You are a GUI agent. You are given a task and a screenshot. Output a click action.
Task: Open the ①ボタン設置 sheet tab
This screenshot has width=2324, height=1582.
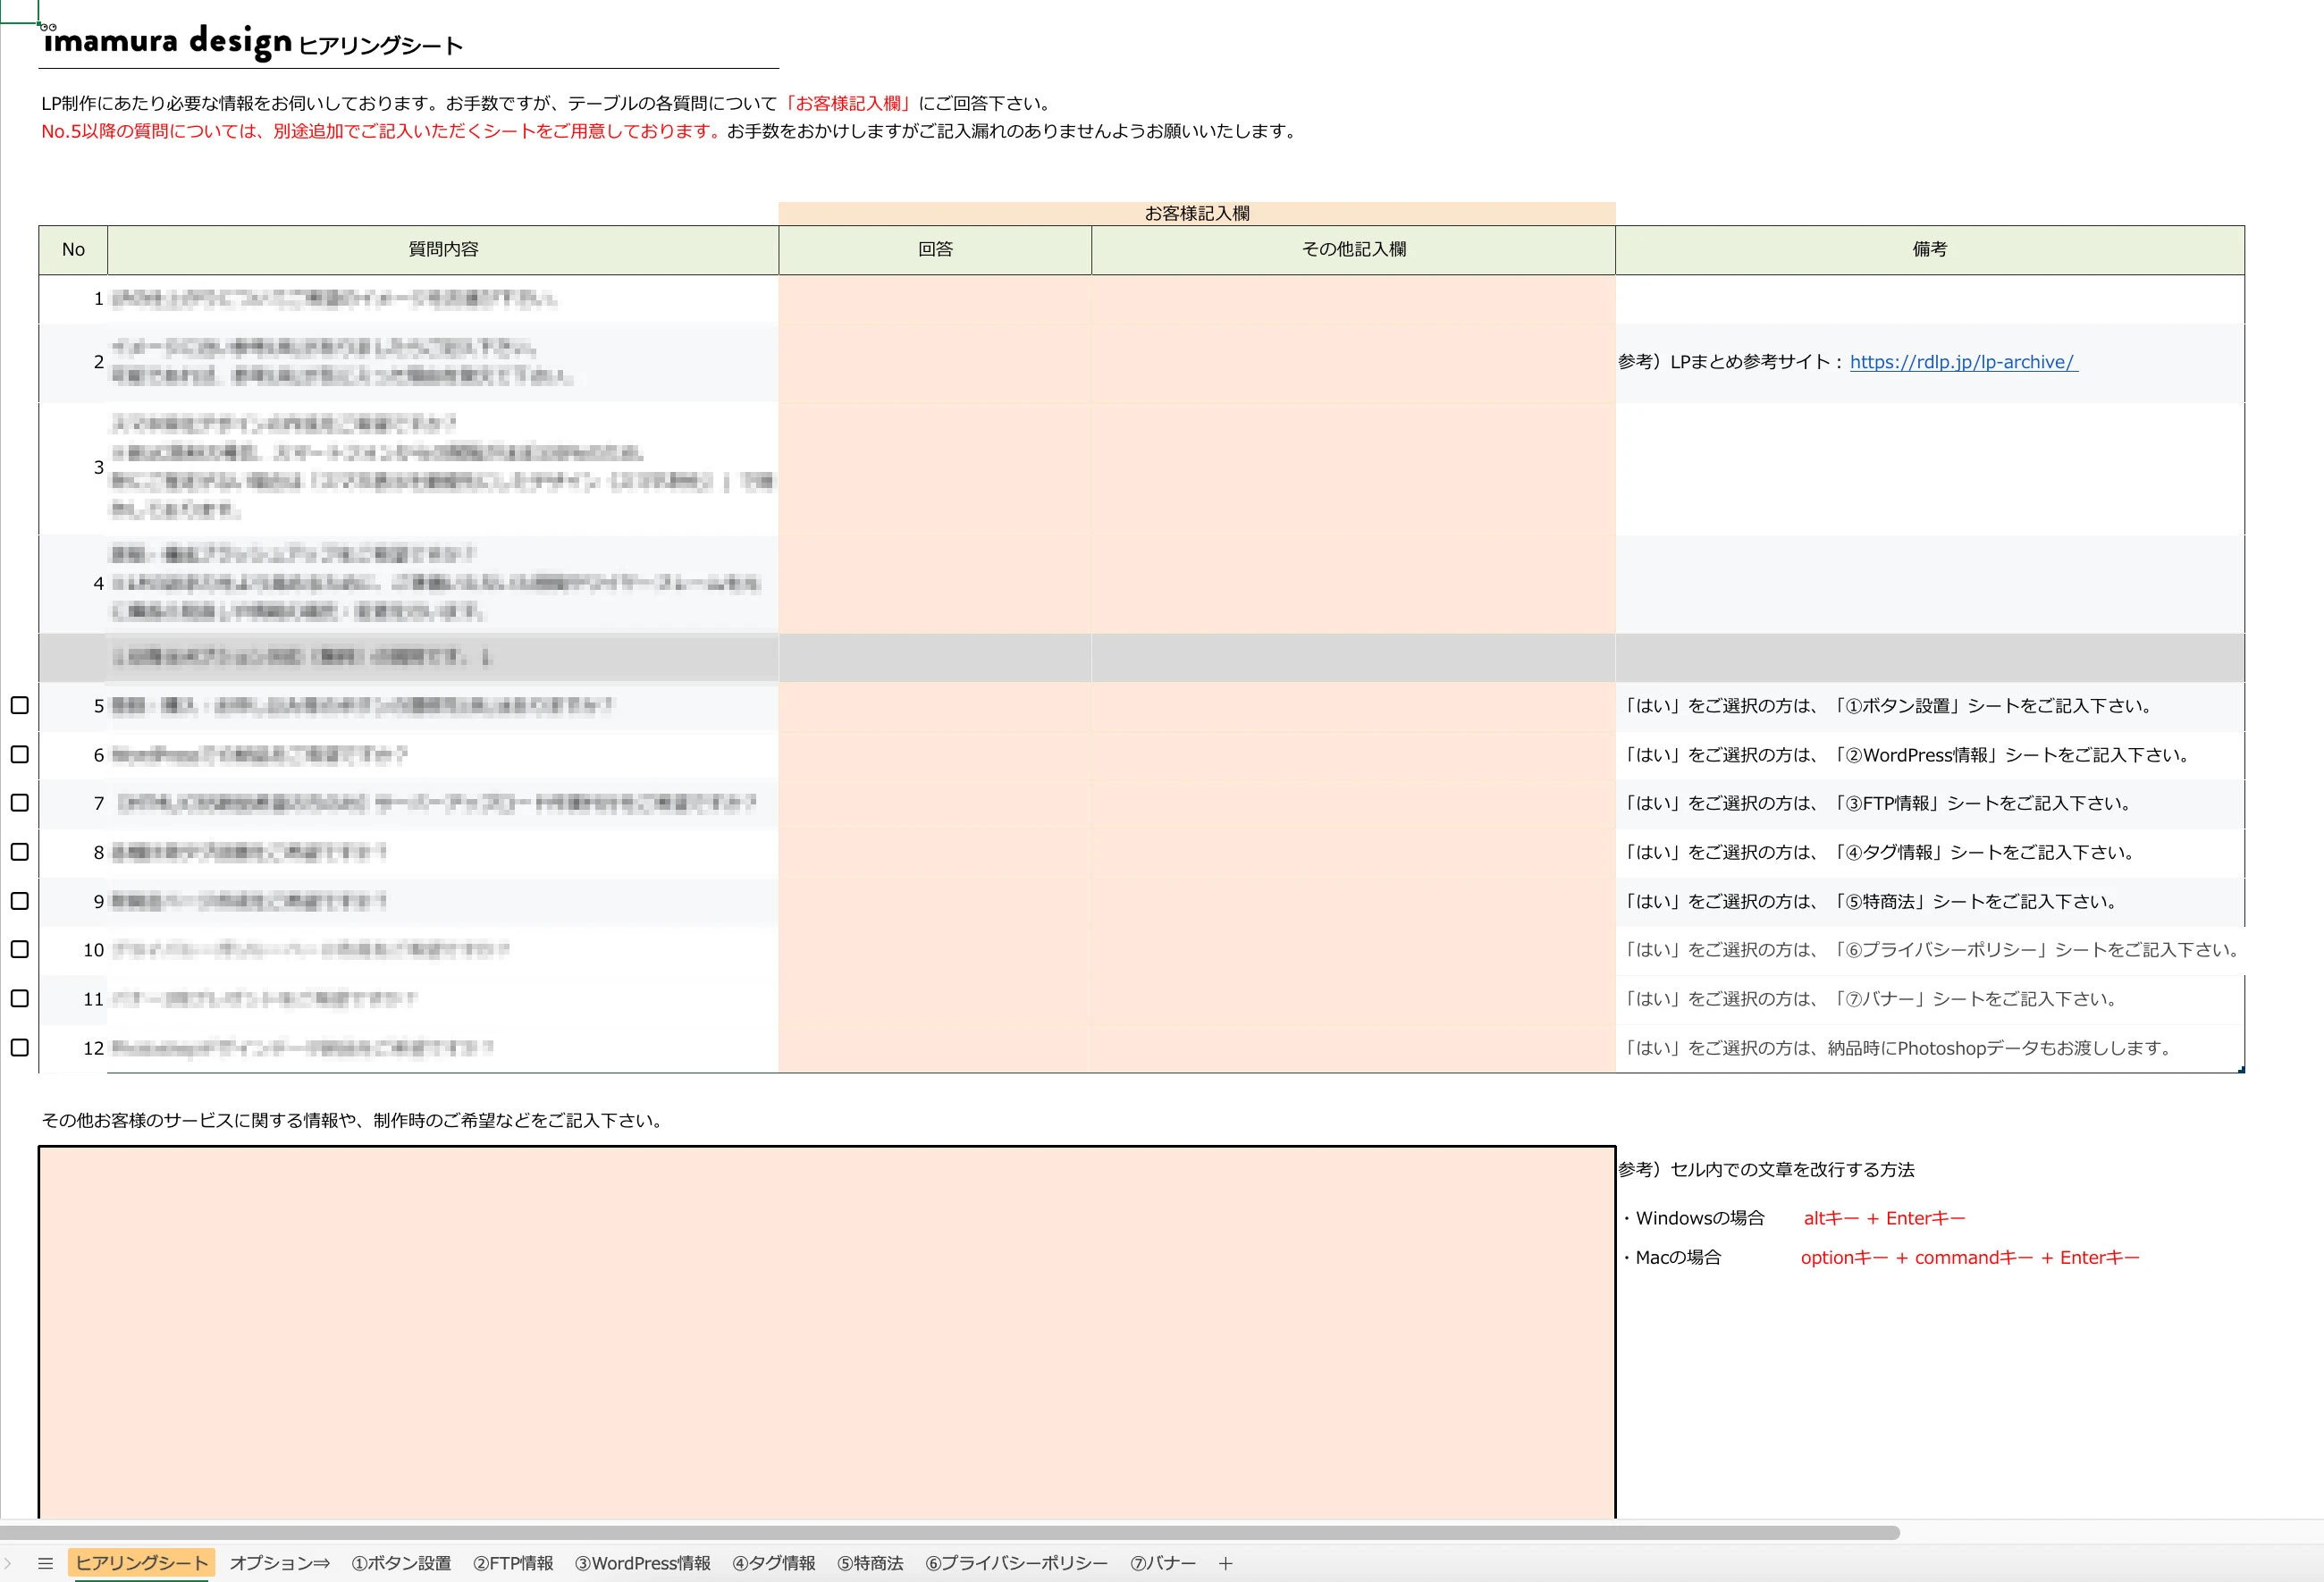(x=401, y=1563)
